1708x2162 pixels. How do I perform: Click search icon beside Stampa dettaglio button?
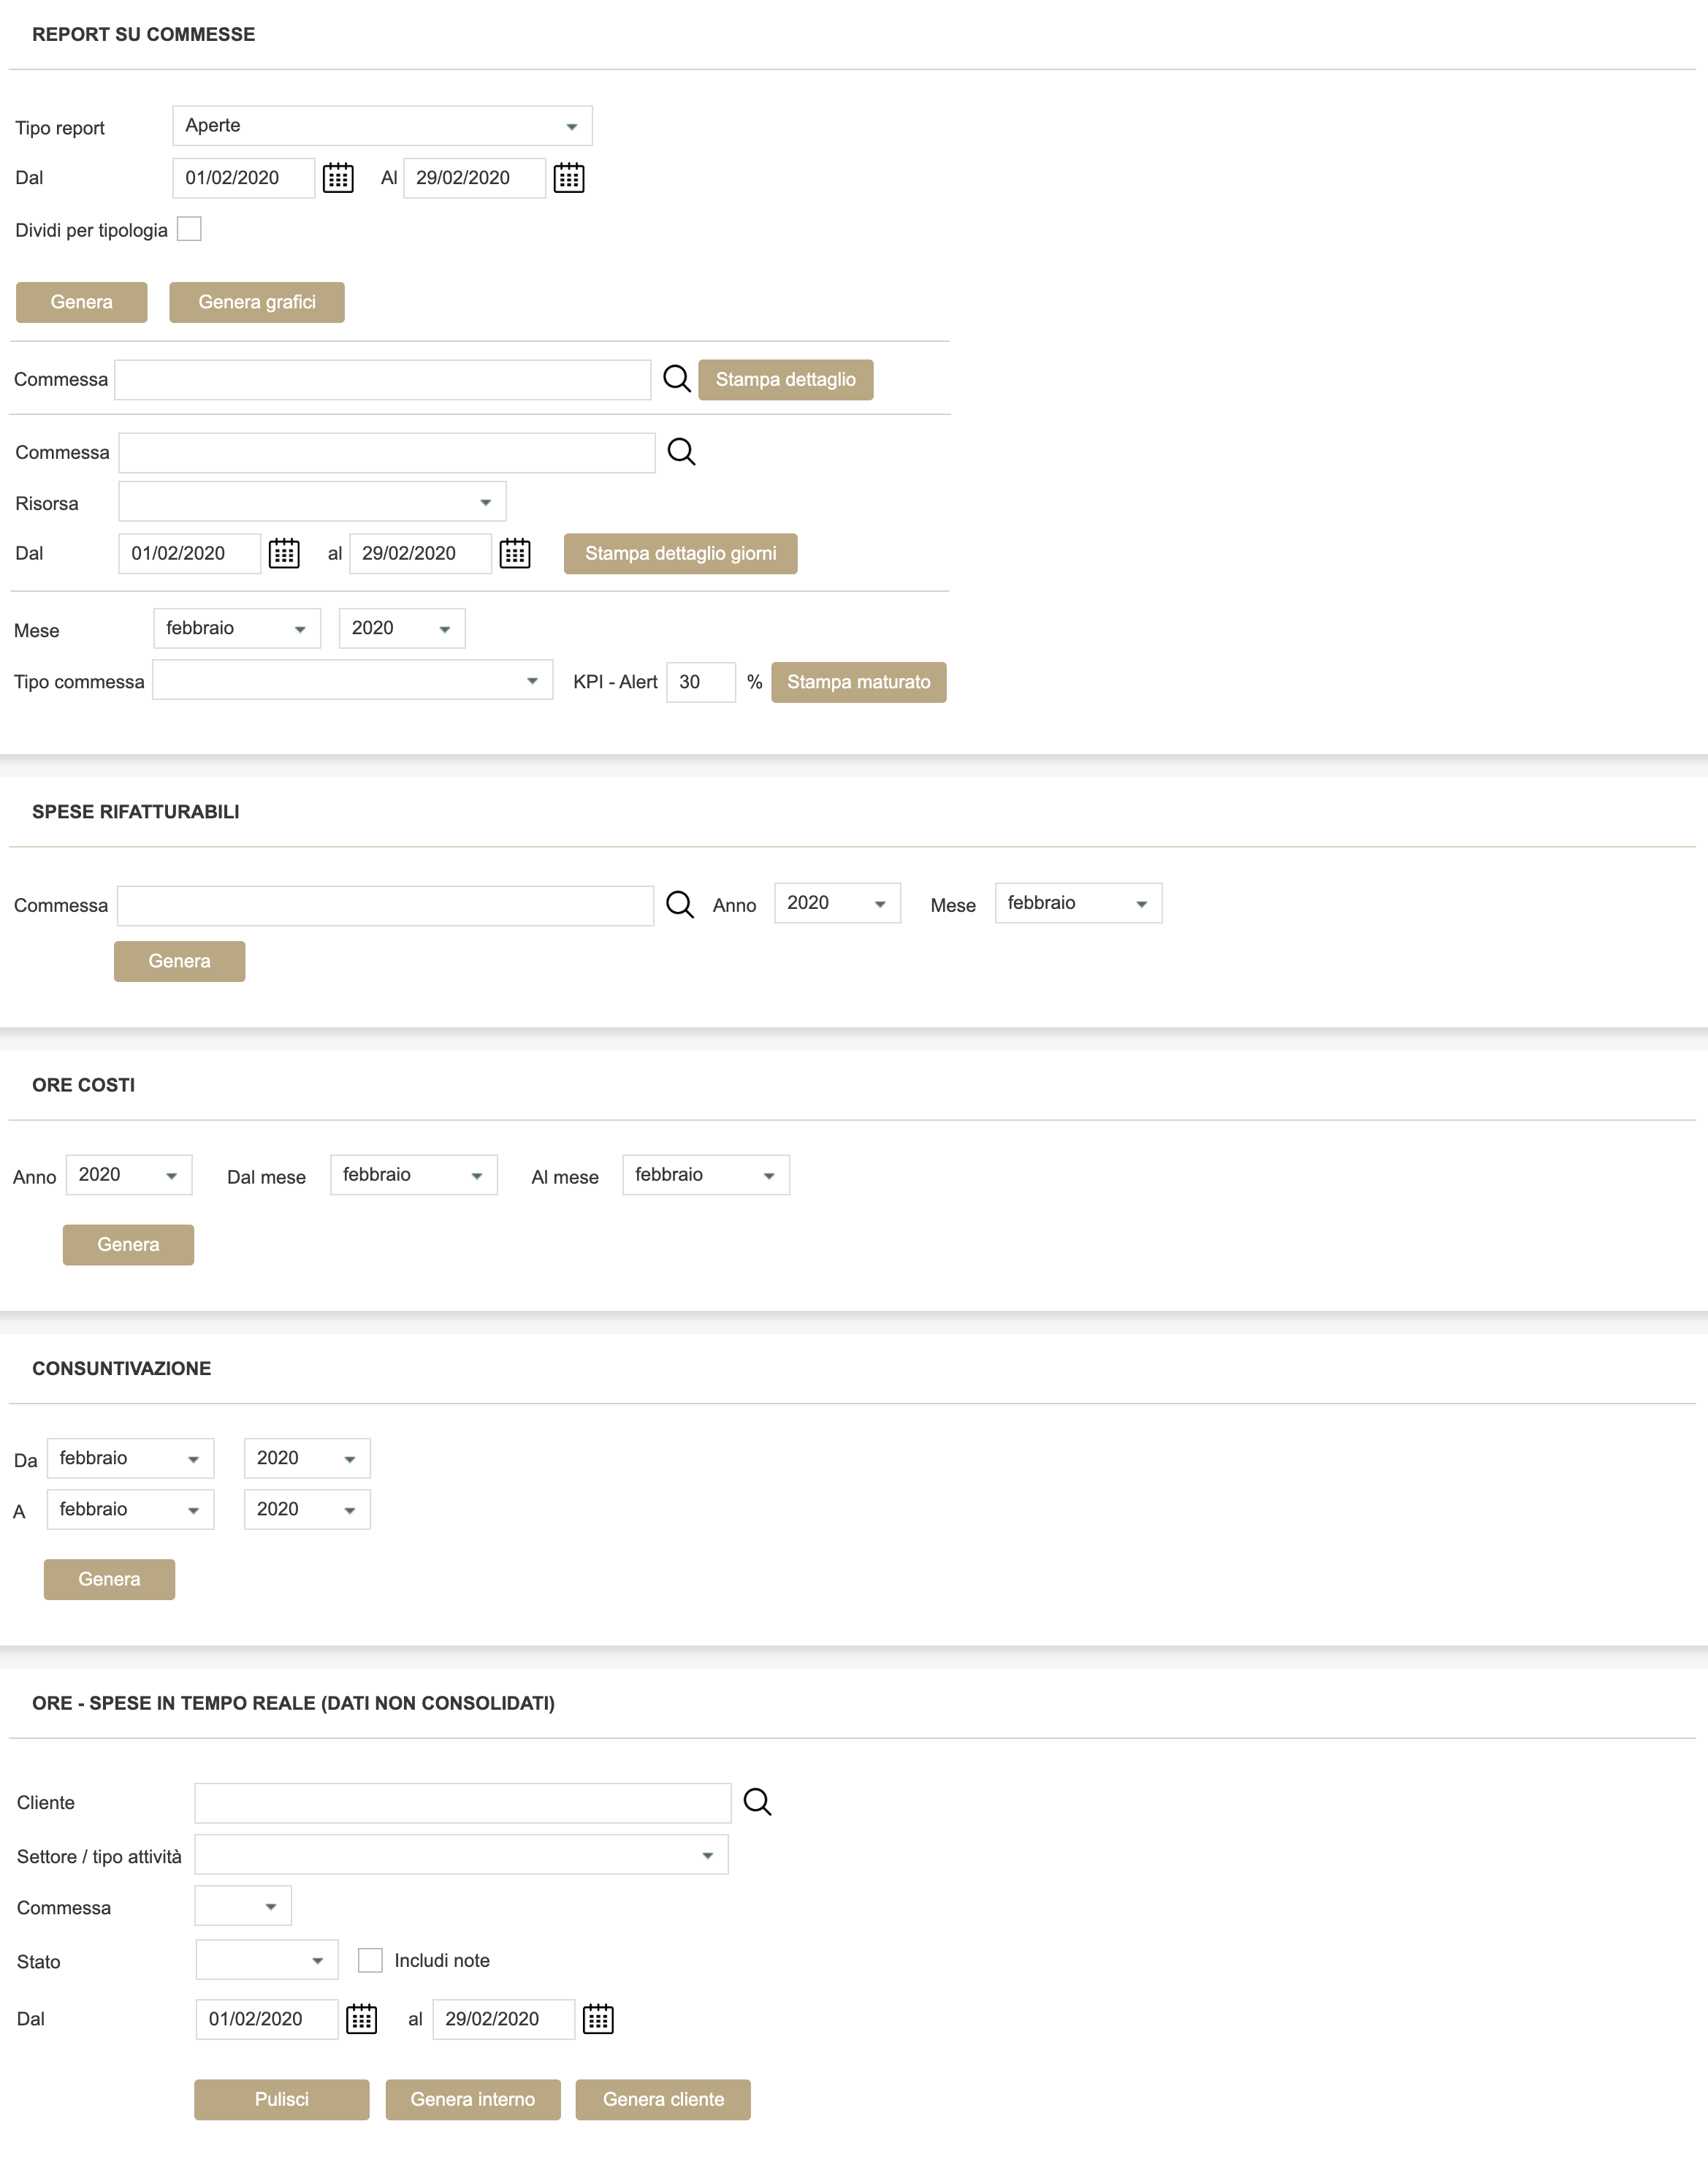click(x=677, y=379)
